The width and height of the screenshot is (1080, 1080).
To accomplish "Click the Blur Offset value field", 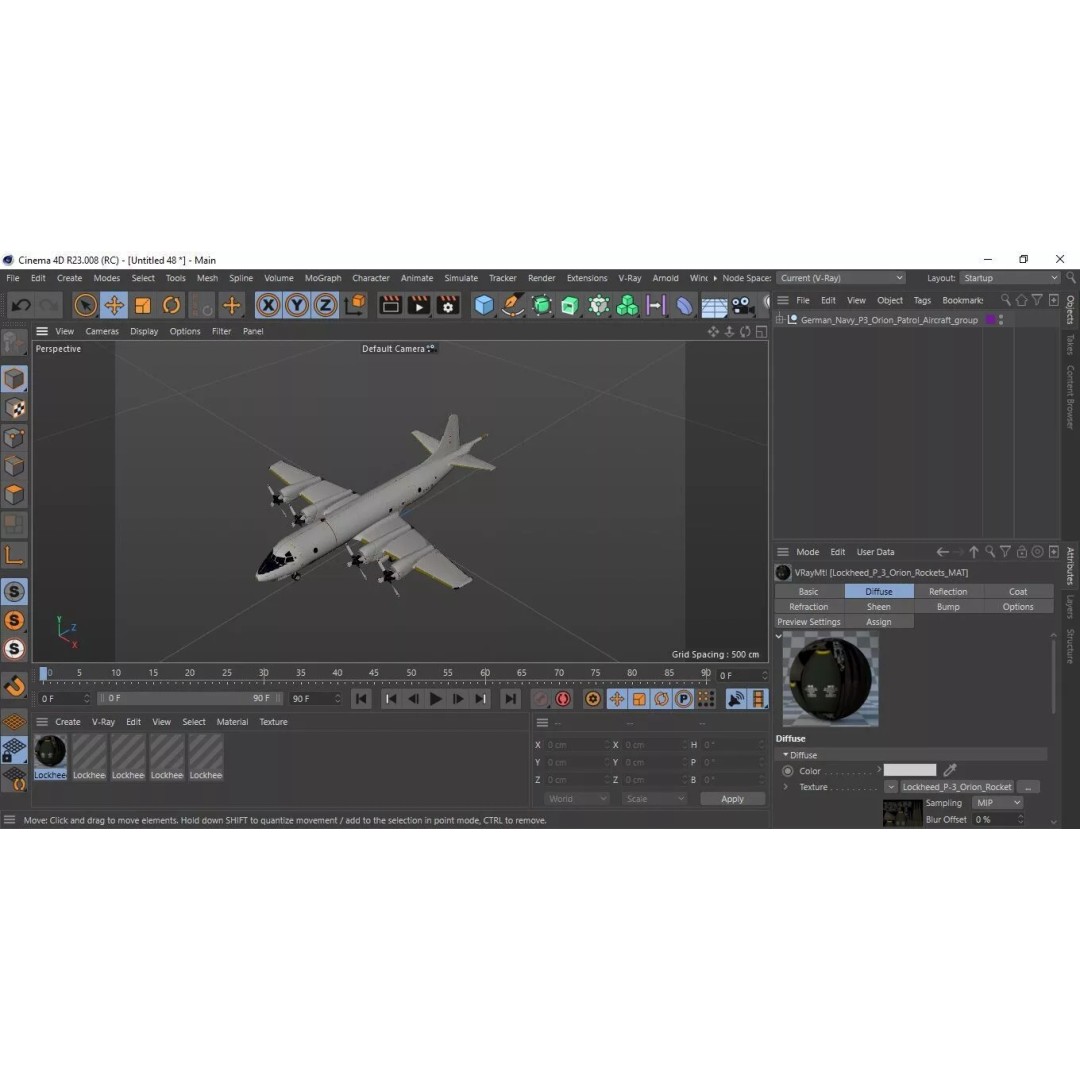I will 995,820.
